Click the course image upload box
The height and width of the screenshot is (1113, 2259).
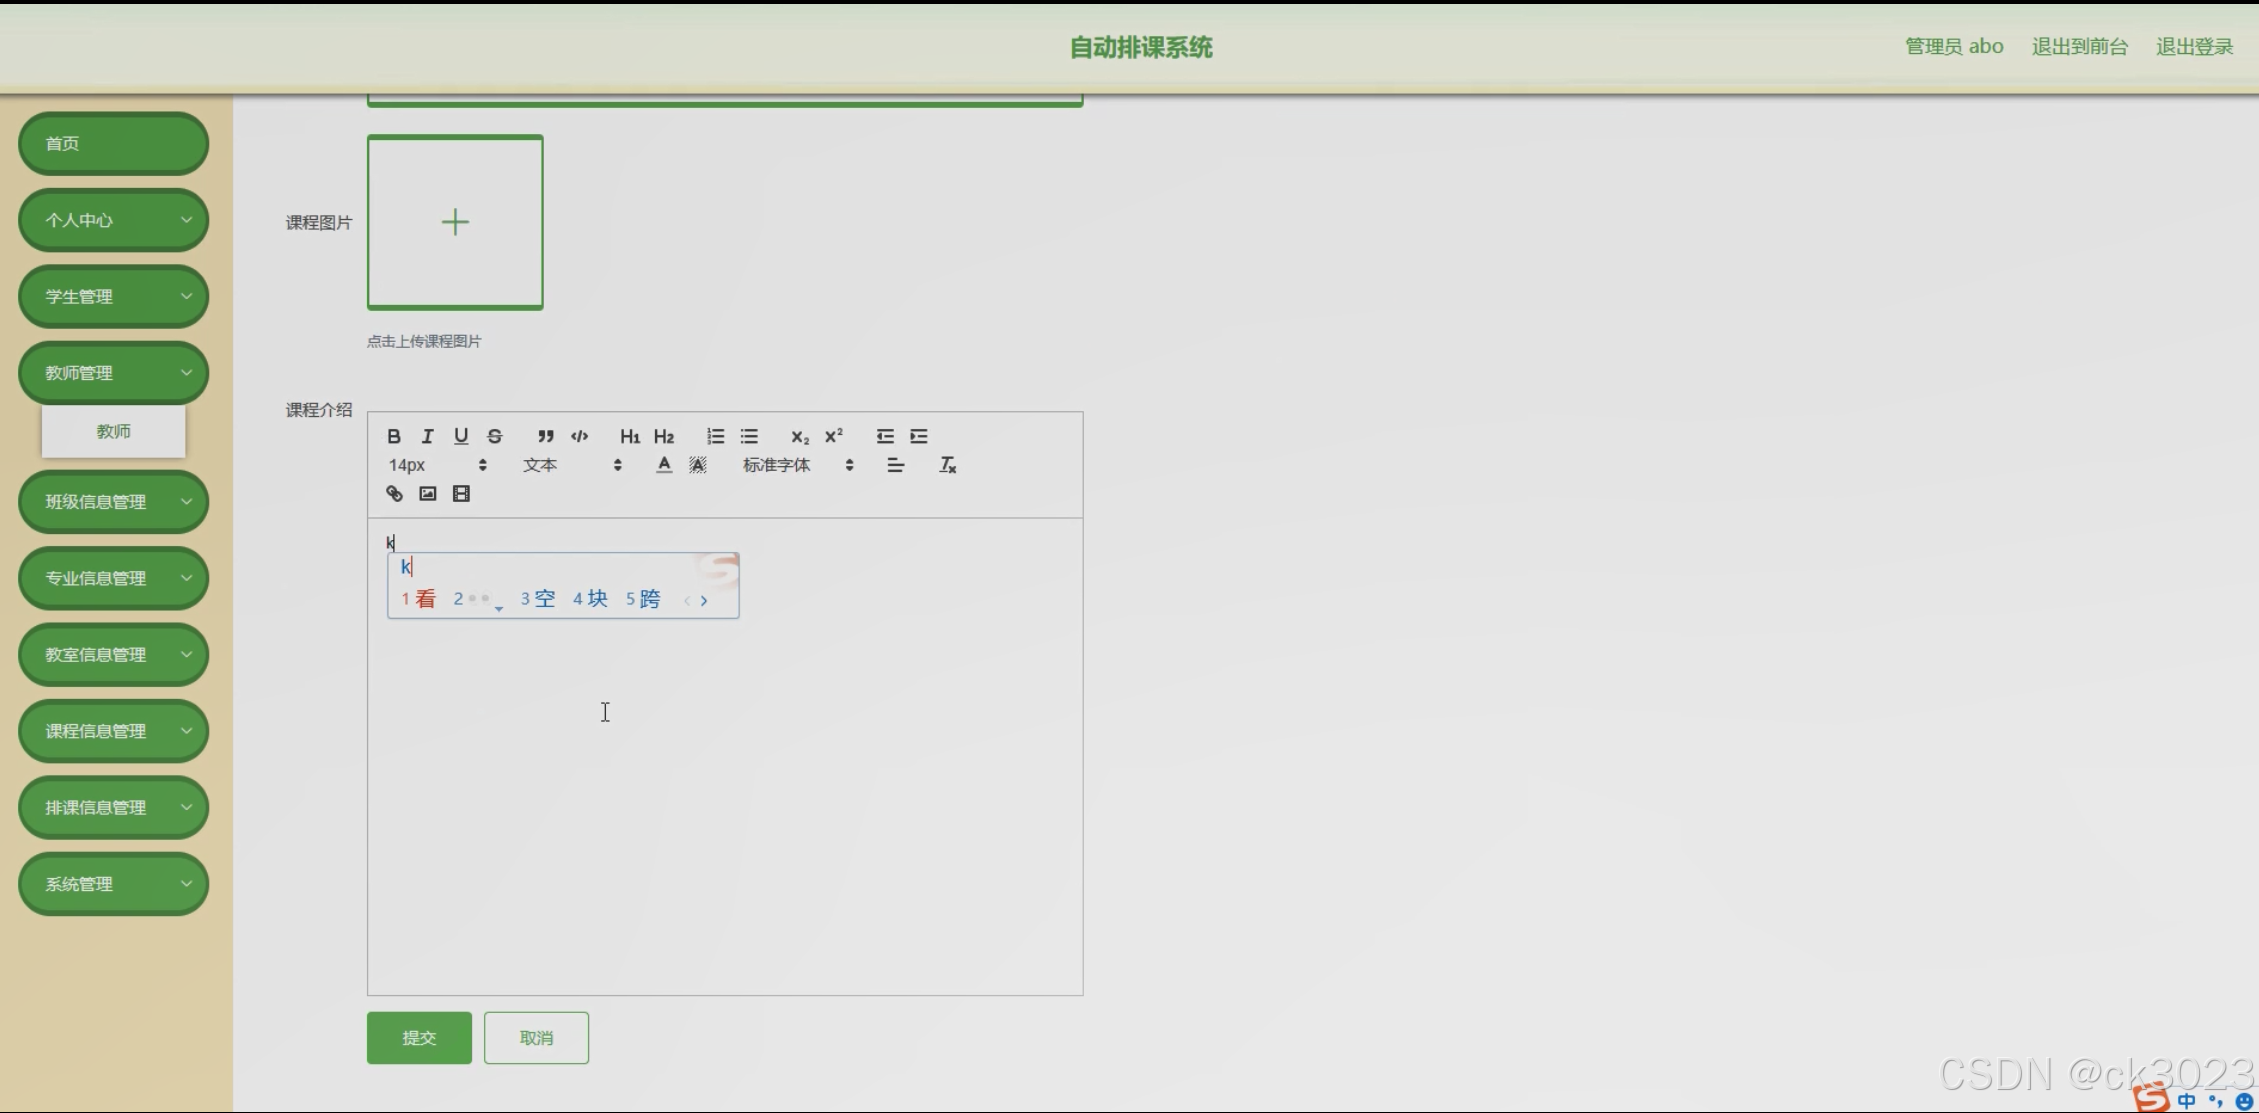(455, 222)
